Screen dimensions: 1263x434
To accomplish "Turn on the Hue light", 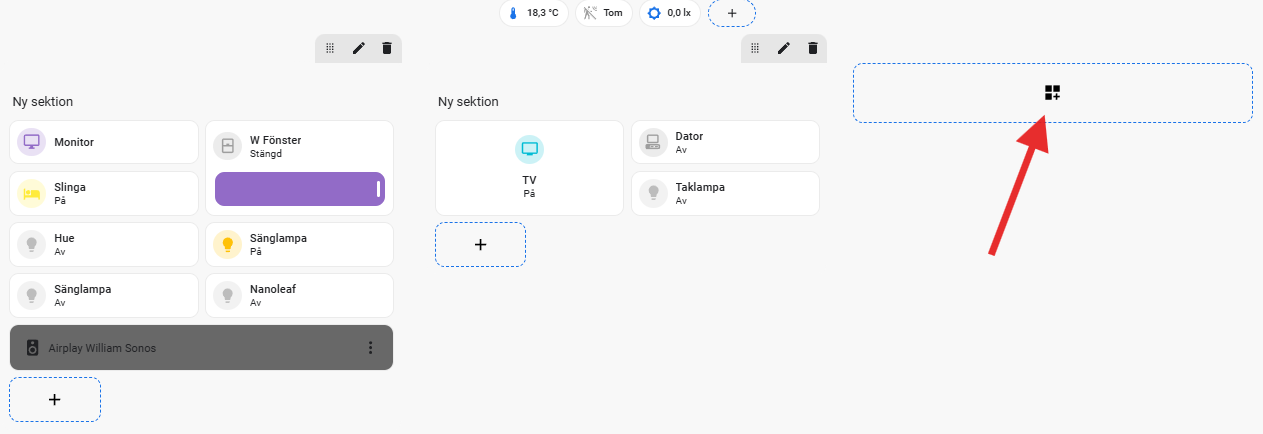I will click(x=32, y=244).
